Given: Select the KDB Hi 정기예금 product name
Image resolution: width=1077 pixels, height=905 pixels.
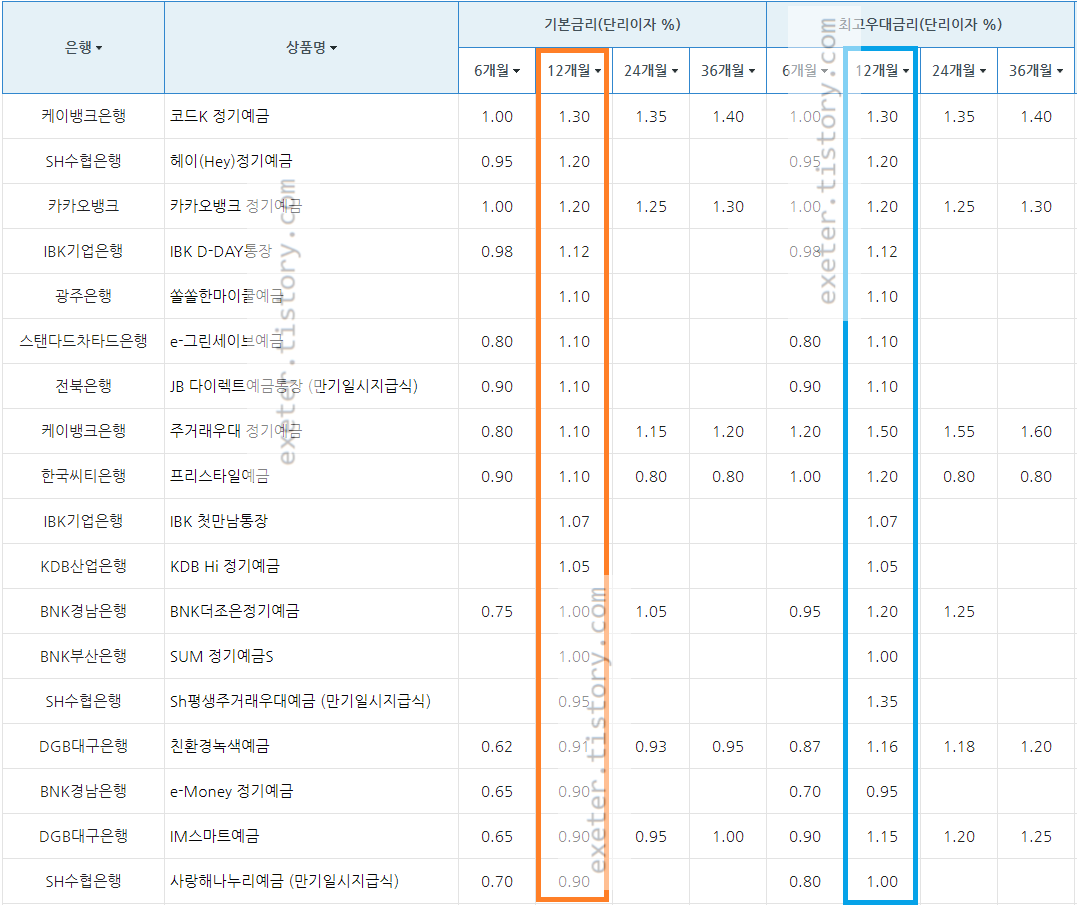Looking at the screenshot, I should tap(225, 566).
